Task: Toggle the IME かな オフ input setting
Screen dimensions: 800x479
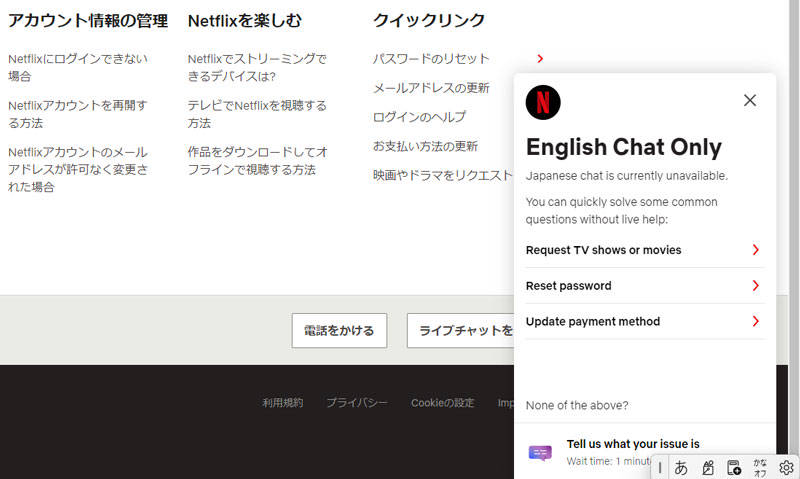Action: pyautogui.click(x=760, y=467)
